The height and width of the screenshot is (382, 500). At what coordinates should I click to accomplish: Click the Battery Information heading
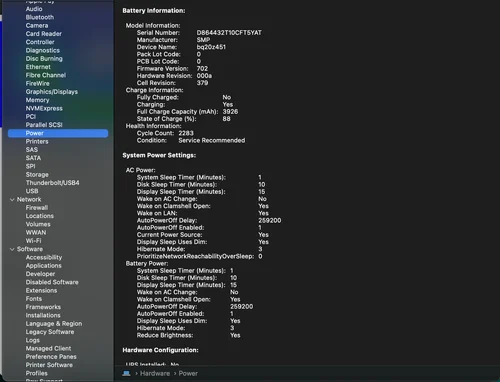click(x=154, y=11)
